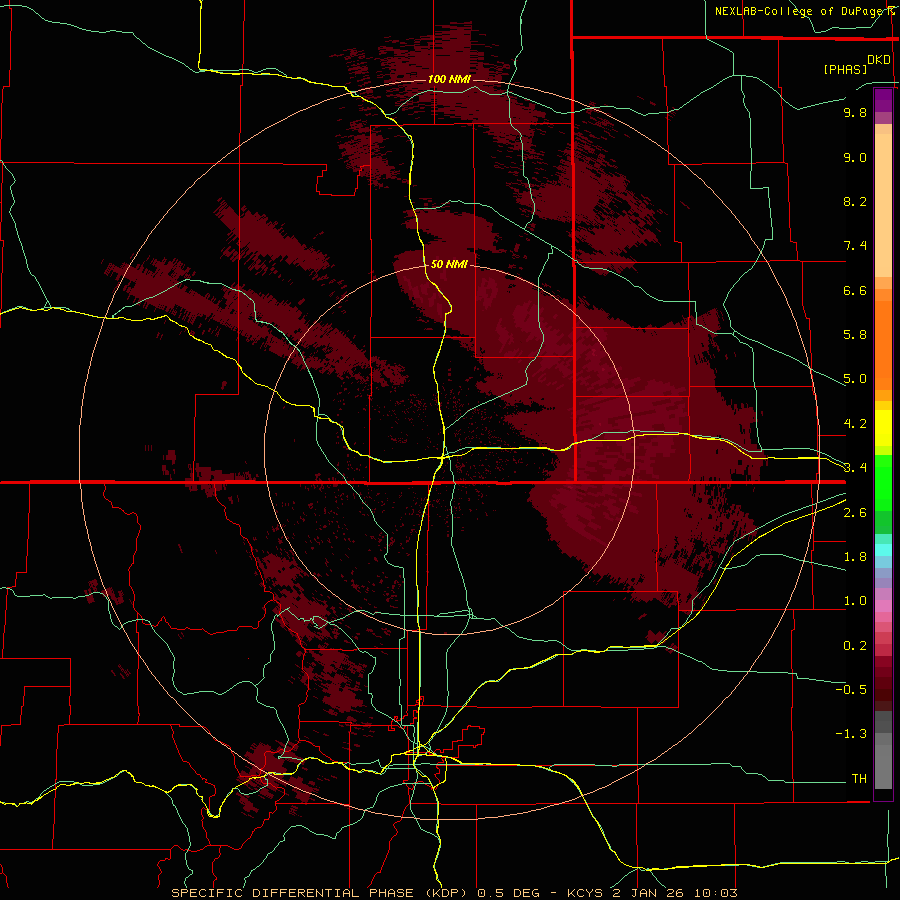Click the 0.2 scale value
The width and height of the screenshot is (900, 900).
[x=855, y=646]
